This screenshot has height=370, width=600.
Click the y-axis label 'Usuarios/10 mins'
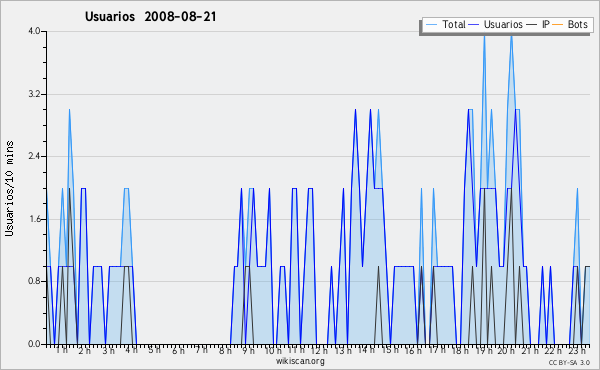[x=9, y=188]
